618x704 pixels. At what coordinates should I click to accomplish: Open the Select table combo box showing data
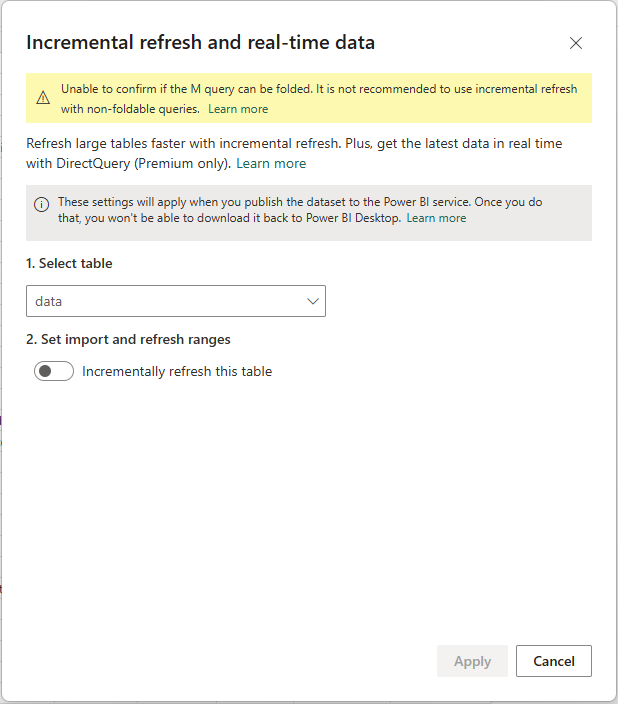175,301
